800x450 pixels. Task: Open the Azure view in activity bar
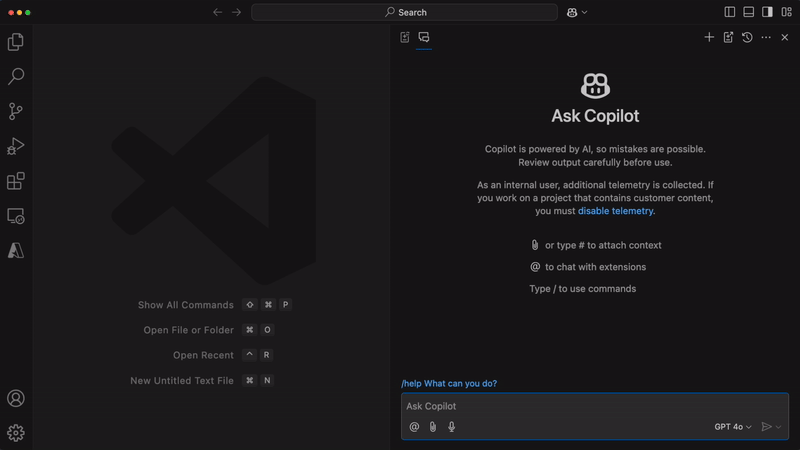[16, 251]
